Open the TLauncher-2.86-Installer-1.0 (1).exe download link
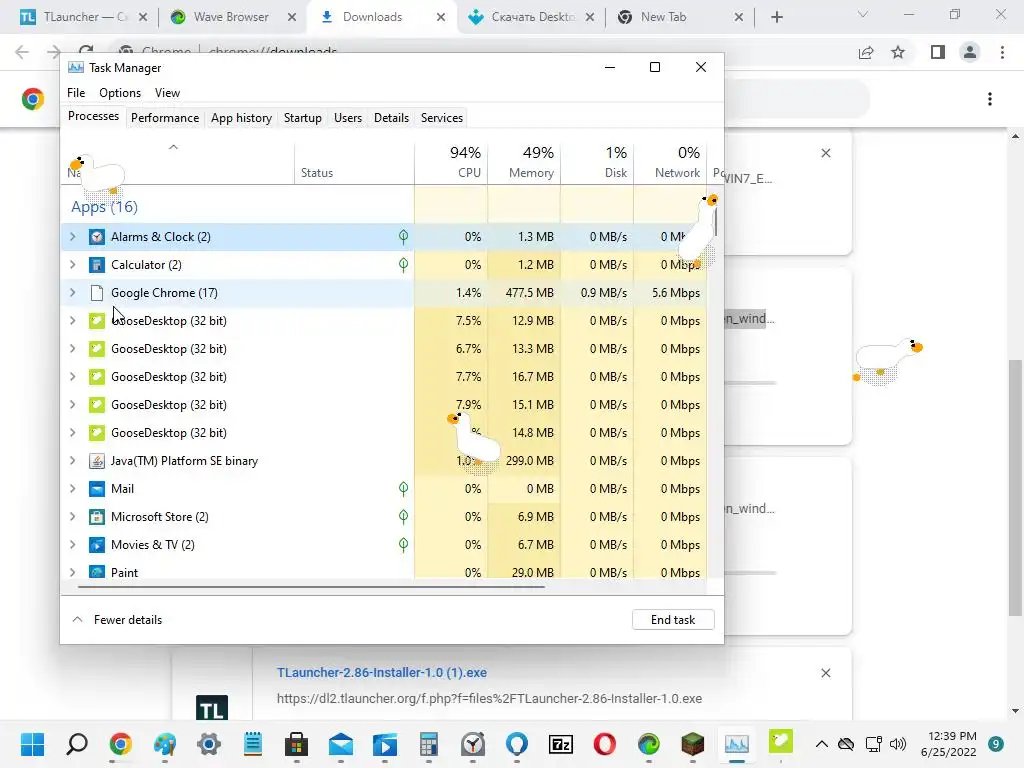1024x768 pixels. pos(381,673)
